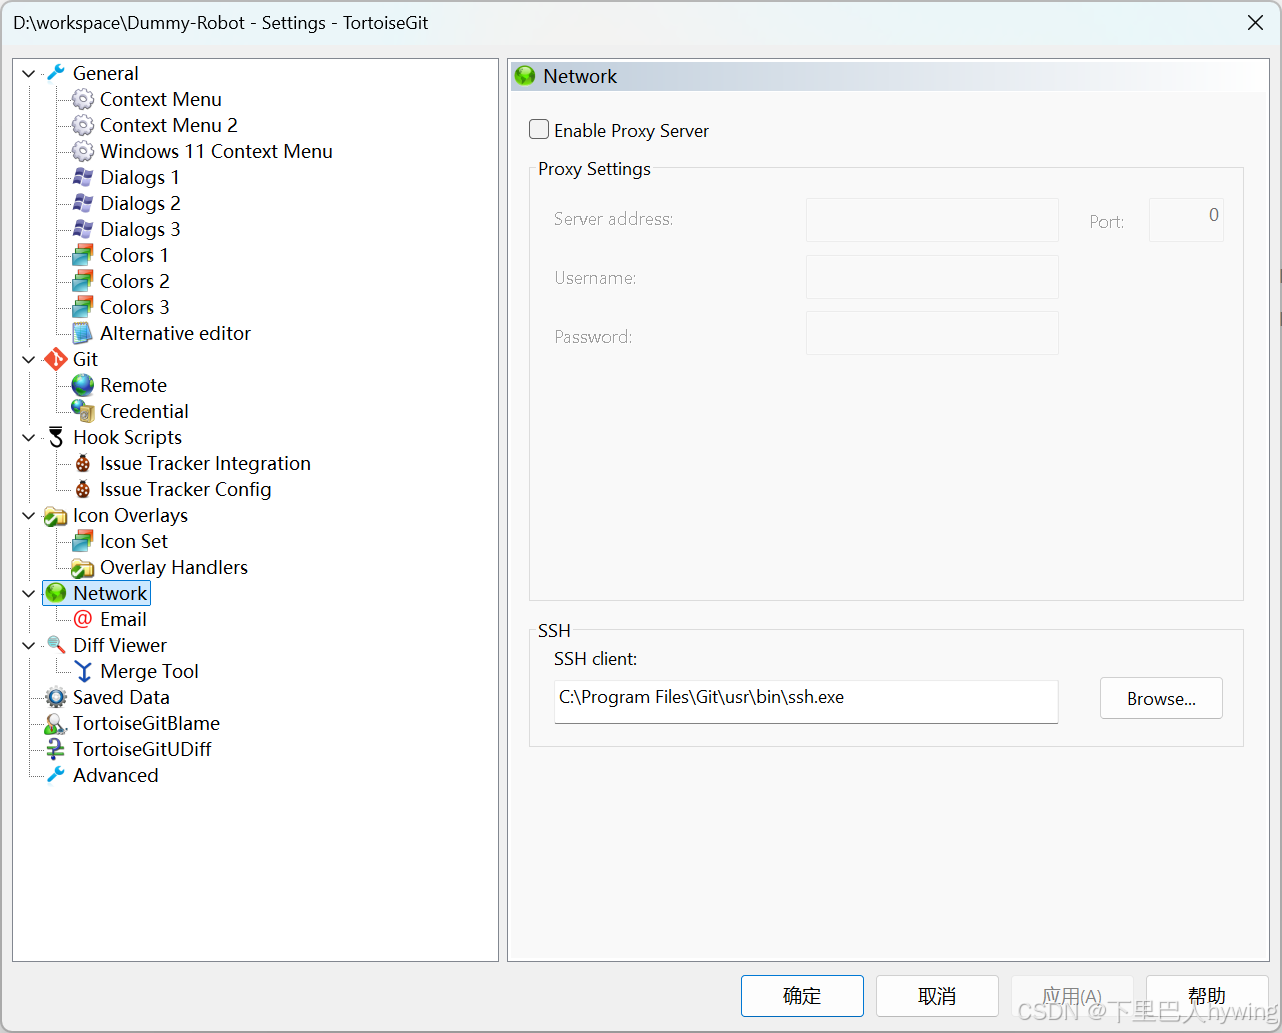The height and width of the screenshot is (1033, 1282).
Task: Collapse the Git tree node
Action: tap(29, 360)
